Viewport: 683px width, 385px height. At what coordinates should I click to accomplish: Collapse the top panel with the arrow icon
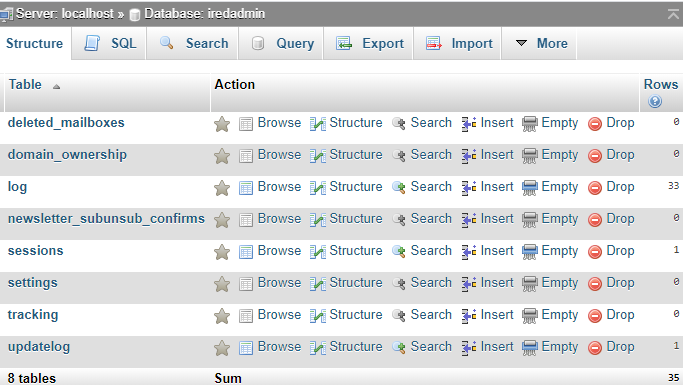click(673, 14)
